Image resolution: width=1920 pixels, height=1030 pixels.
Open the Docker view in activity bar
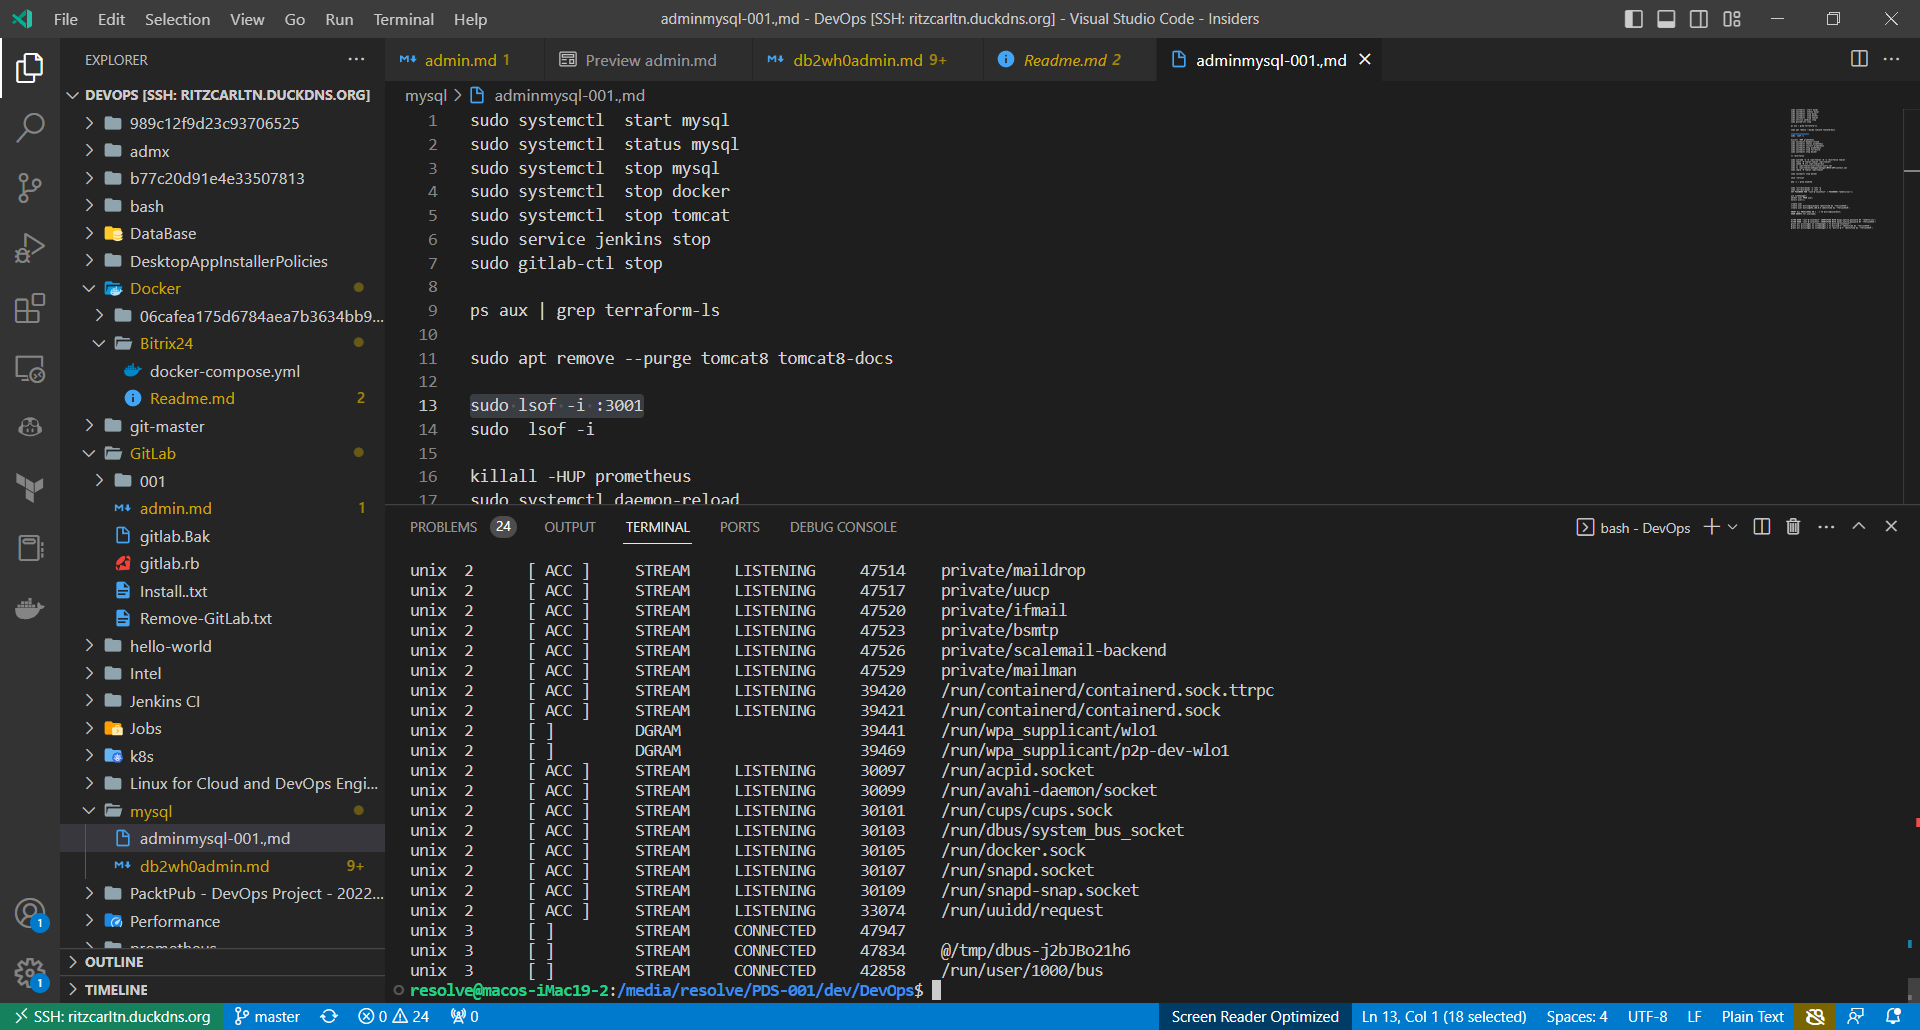[x=30, y=607]
